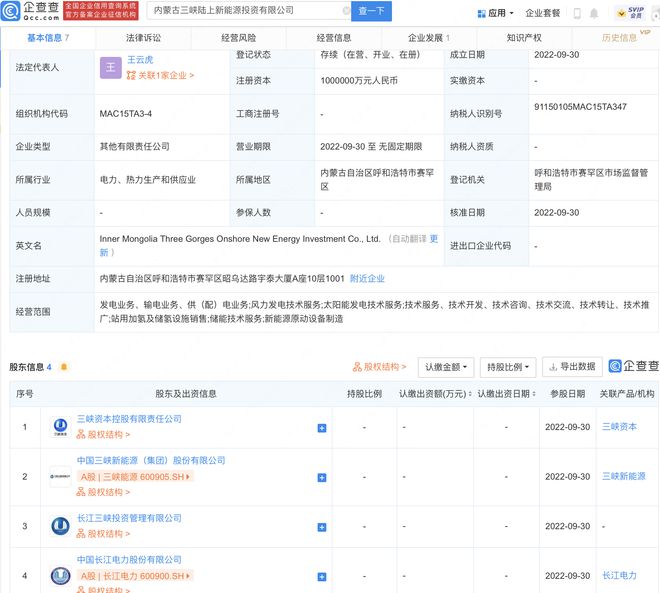
Task: Open 三峡新能源 related product link
Action: pos(623,476)
